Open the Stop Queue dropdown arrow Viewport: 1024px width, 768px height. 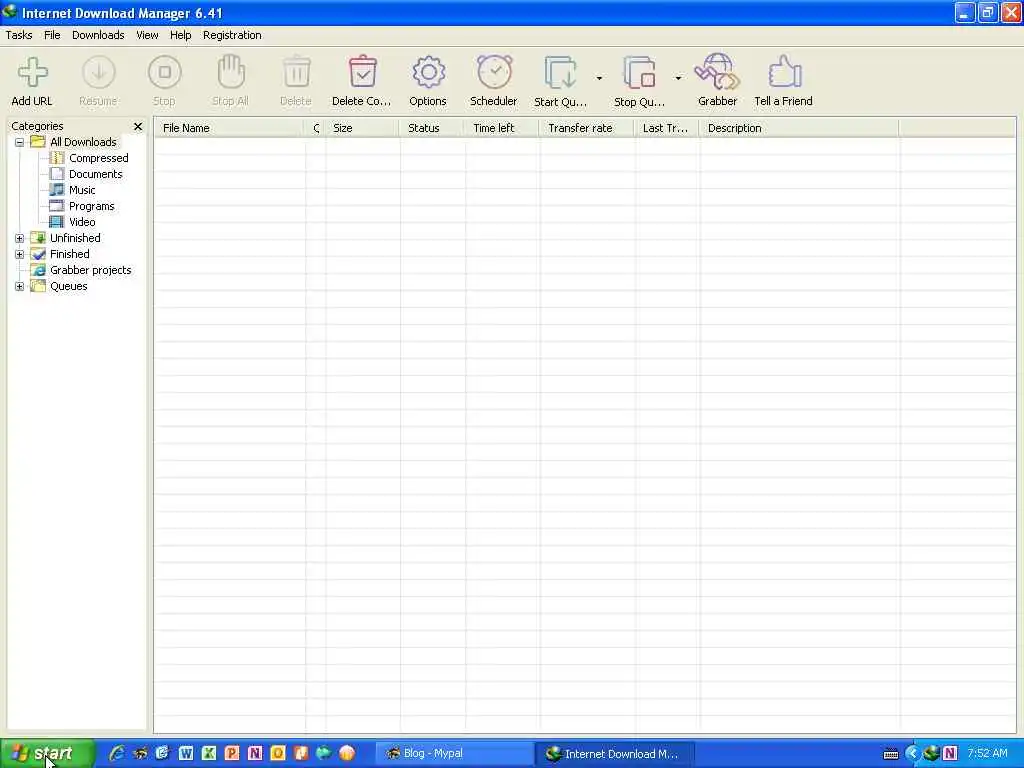[x=678, y=78]
